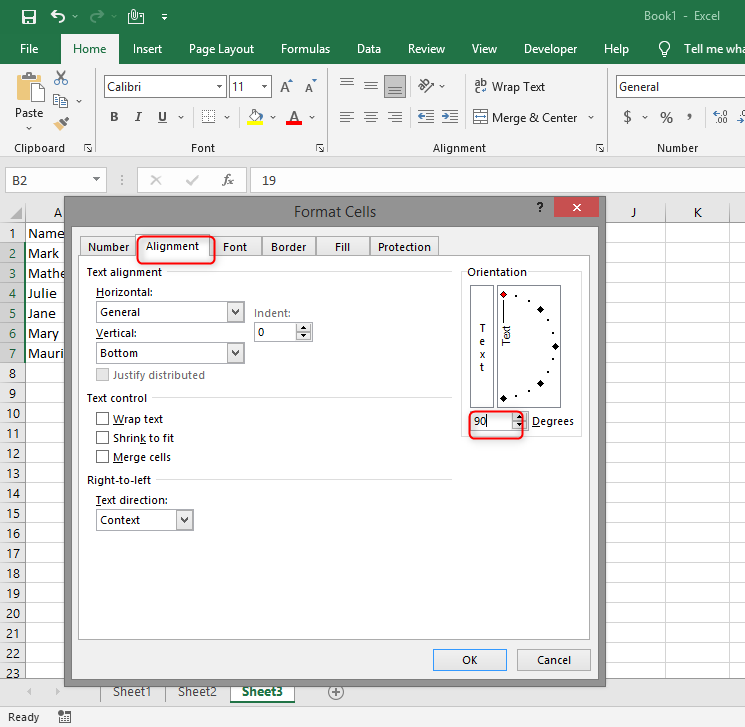Click the Save icon in quick access toolbar
The height and width of the screenshot is (727, 745).
[29, 17]
